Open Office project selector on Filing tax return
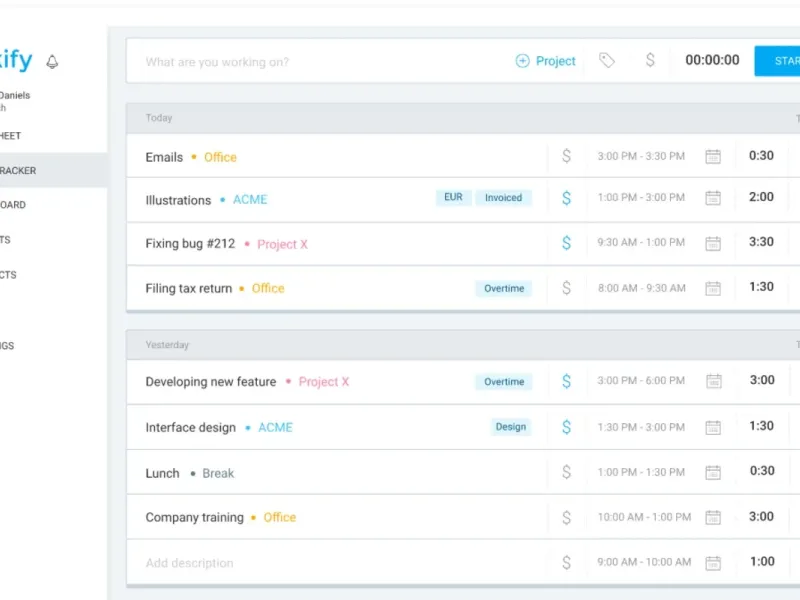 (x=268, y=288)
